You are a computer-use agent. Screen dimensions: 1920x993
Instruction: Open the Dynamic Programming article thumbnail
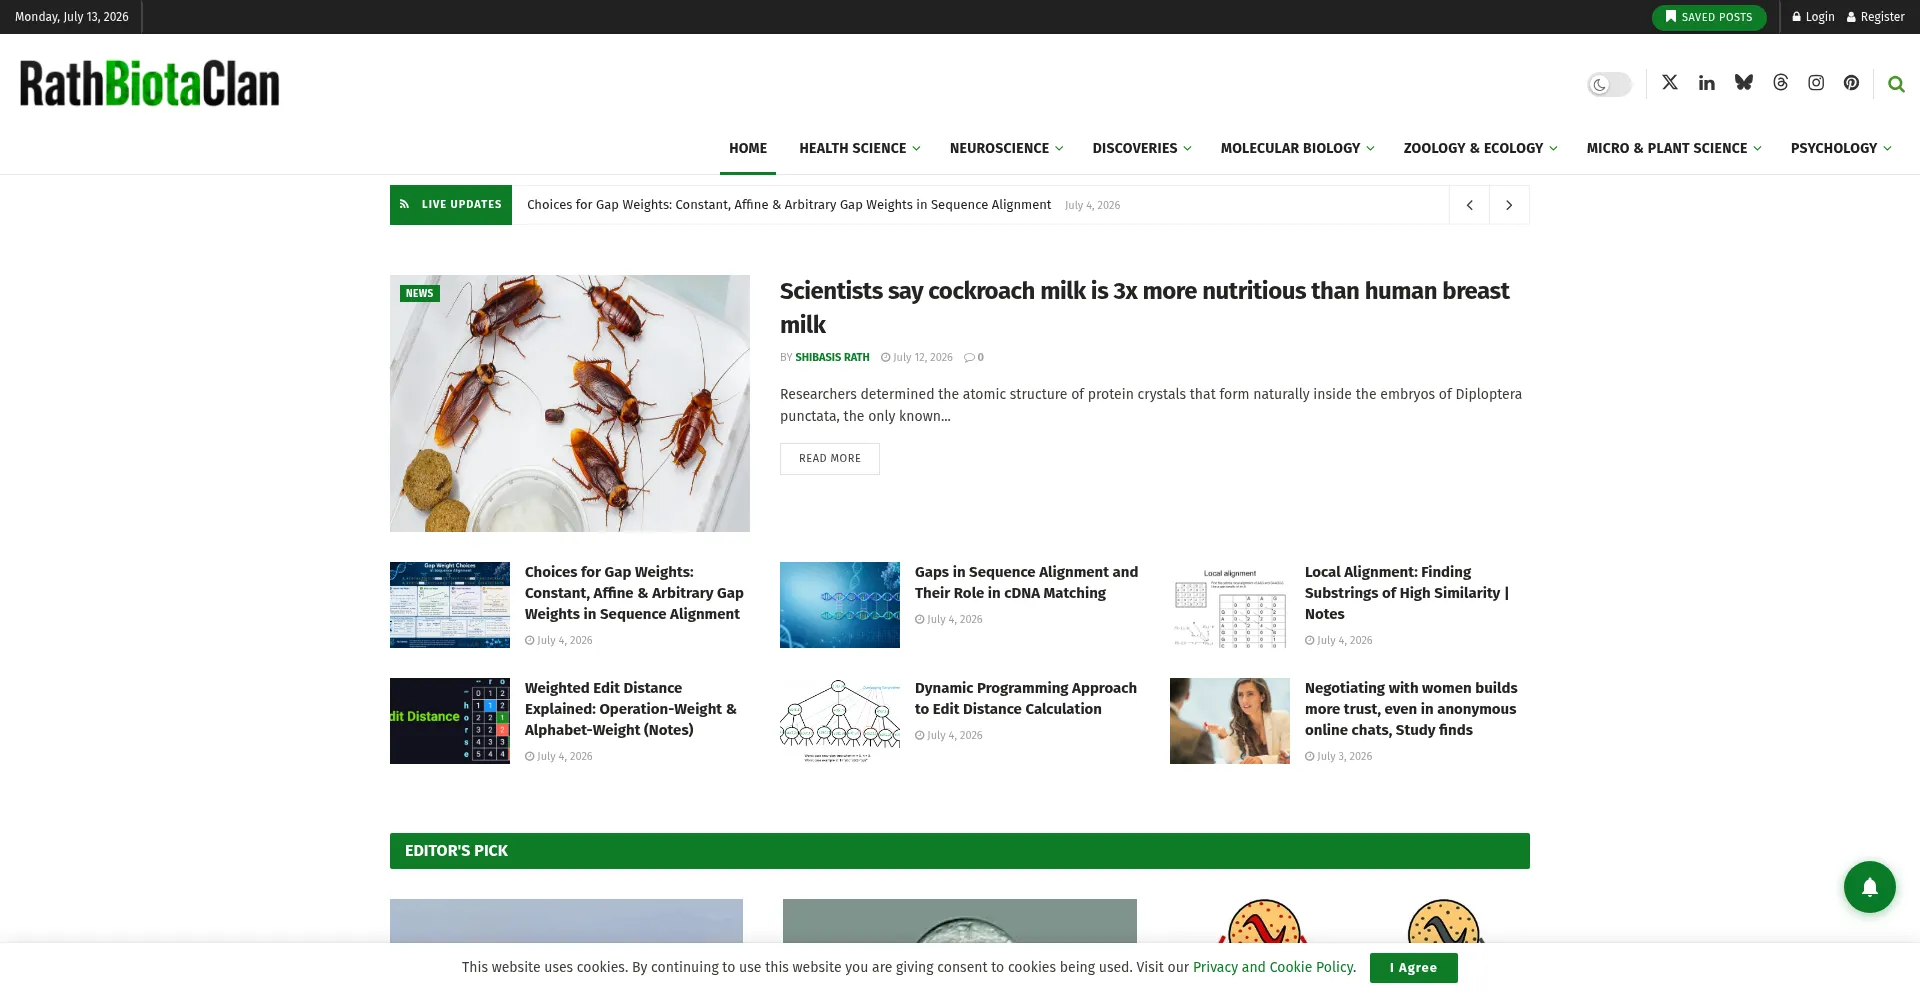coord(840,721)
